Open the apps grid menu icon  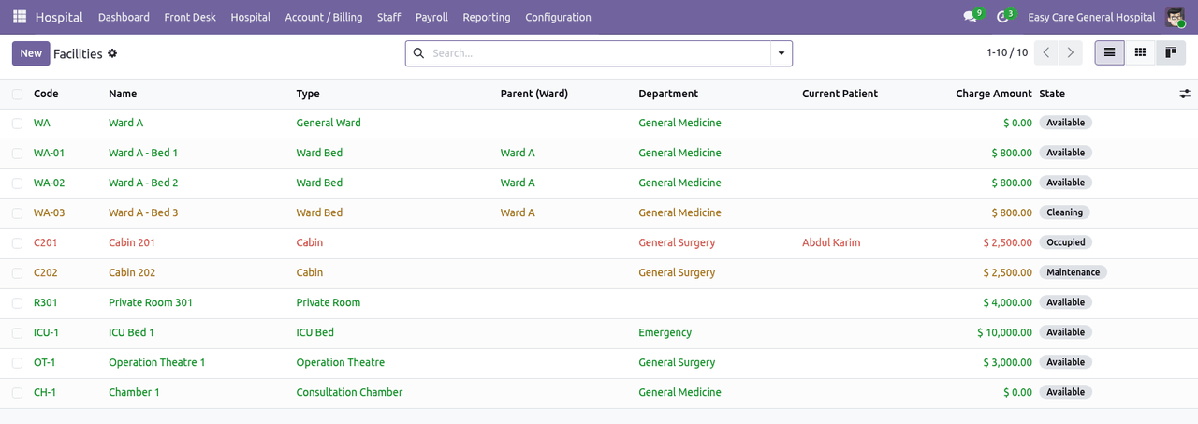[x=19, y=17]
